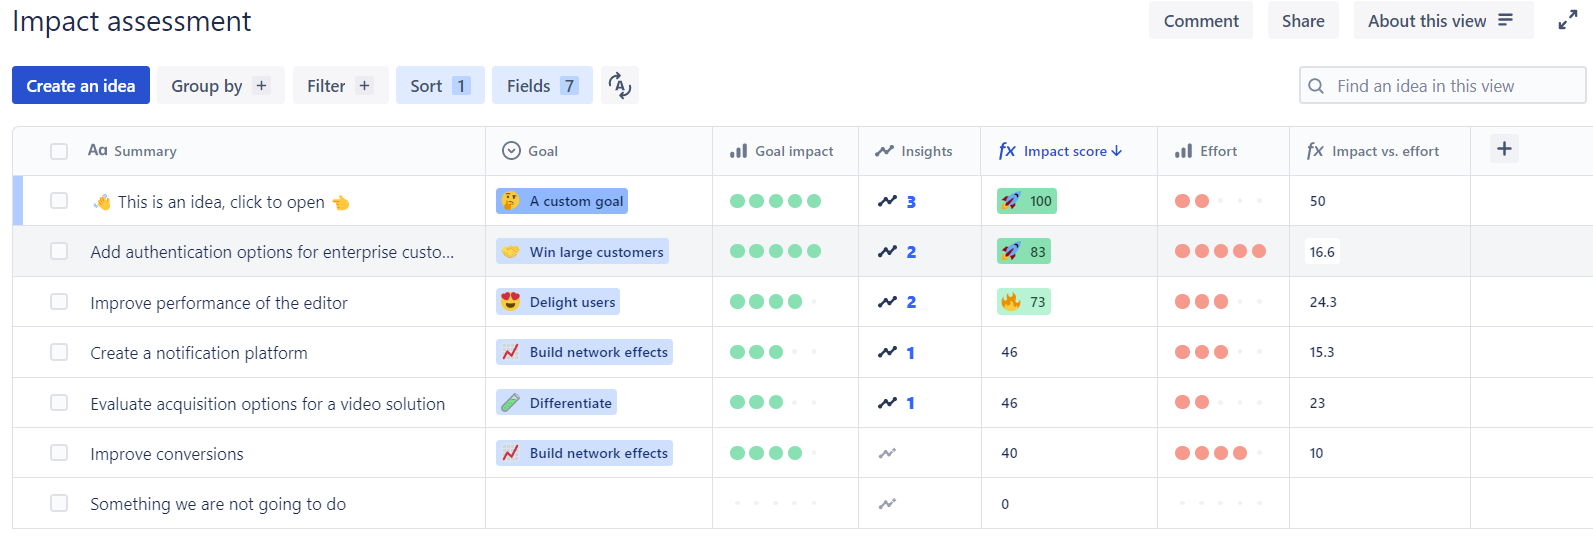The width and height of the screenshot is (1593, 540).
Task: Tick Improve performance of the editor checkbox
Action: 59,301
